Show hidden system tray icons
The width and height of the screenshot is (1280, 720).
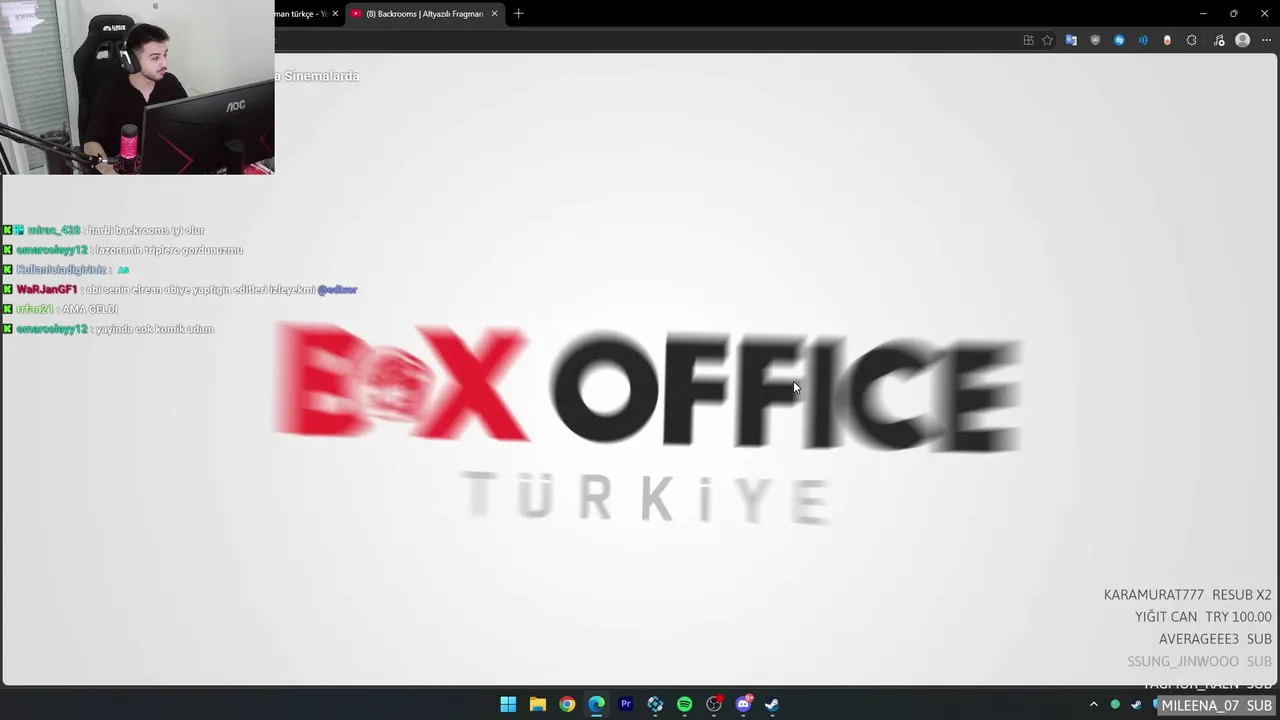coord(1094,705)
